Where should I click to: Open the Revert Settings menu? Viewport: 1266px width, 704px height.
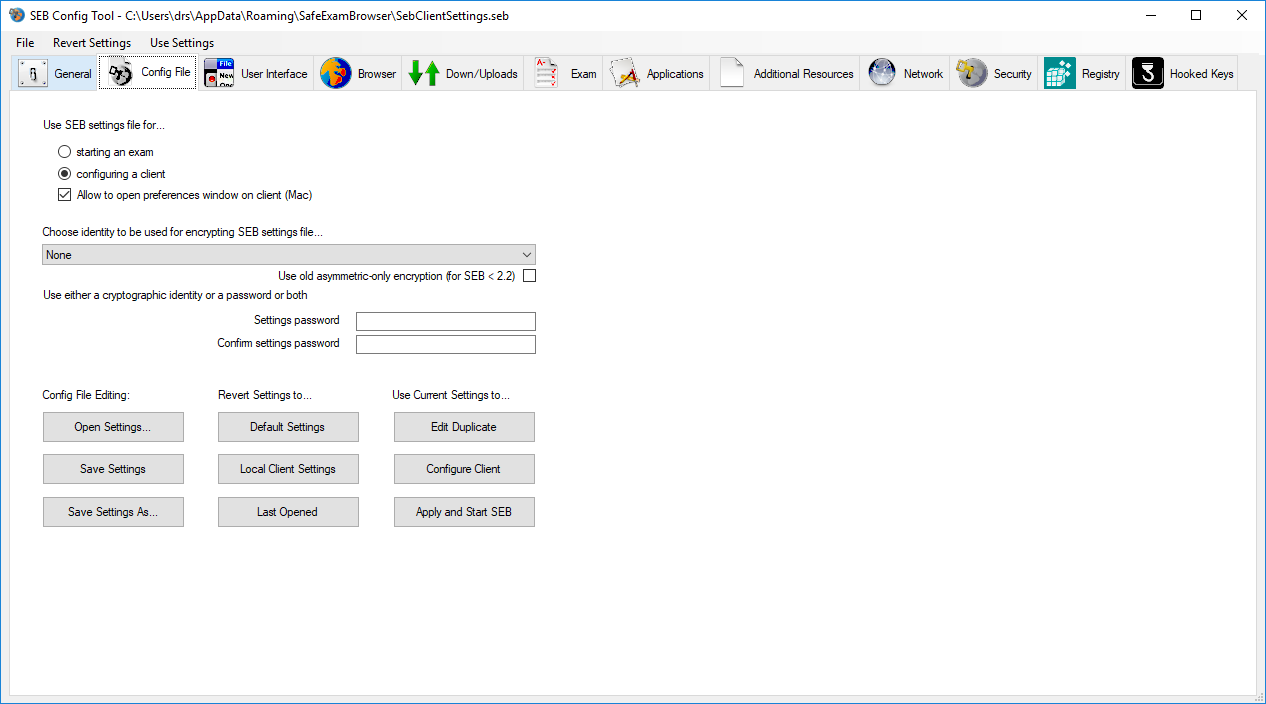(x=92, y=43)
